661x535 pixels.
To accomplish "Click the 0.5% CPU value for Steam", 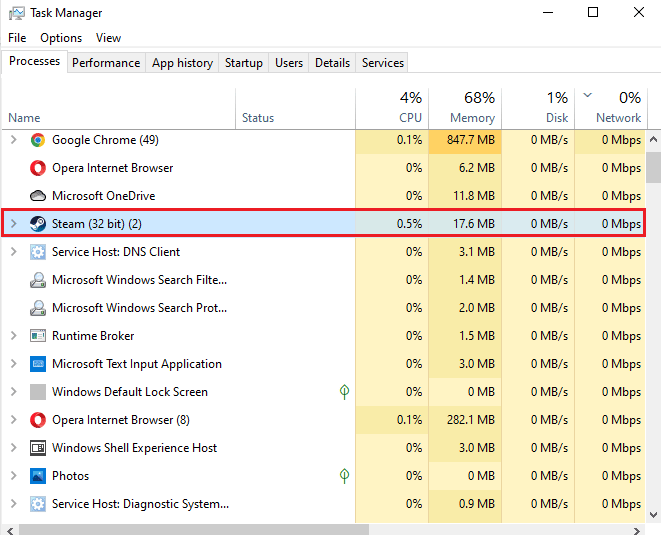I will click(409, 223).
